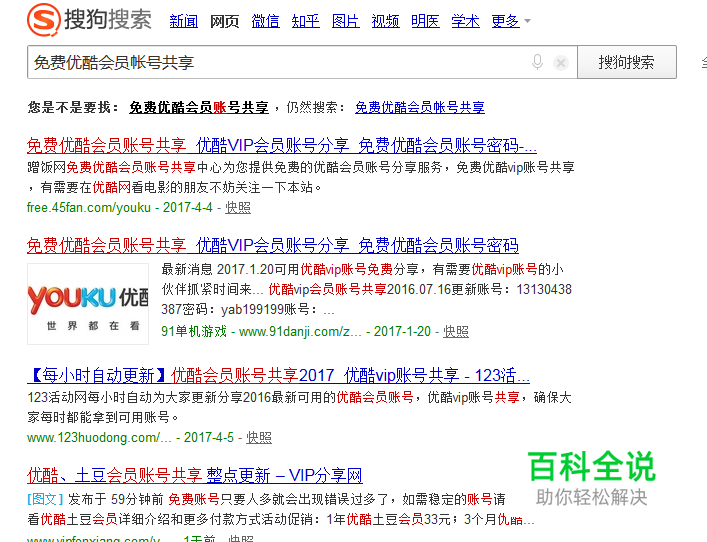This screenshot has width=707, height=542.
Task: Click the 搜狗搜索 search button
Action: click(x=627, y=62)
